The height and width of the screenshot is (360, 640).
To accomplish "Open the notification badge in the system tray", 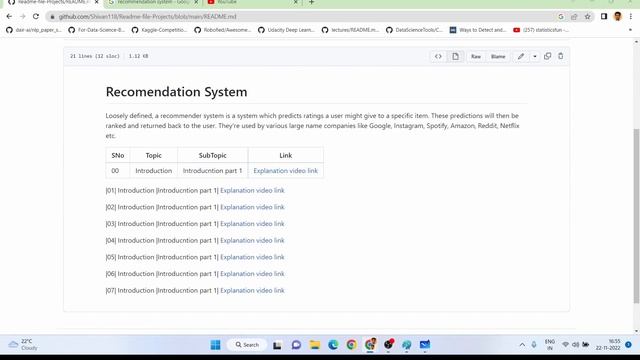I will tap(628, 344).
